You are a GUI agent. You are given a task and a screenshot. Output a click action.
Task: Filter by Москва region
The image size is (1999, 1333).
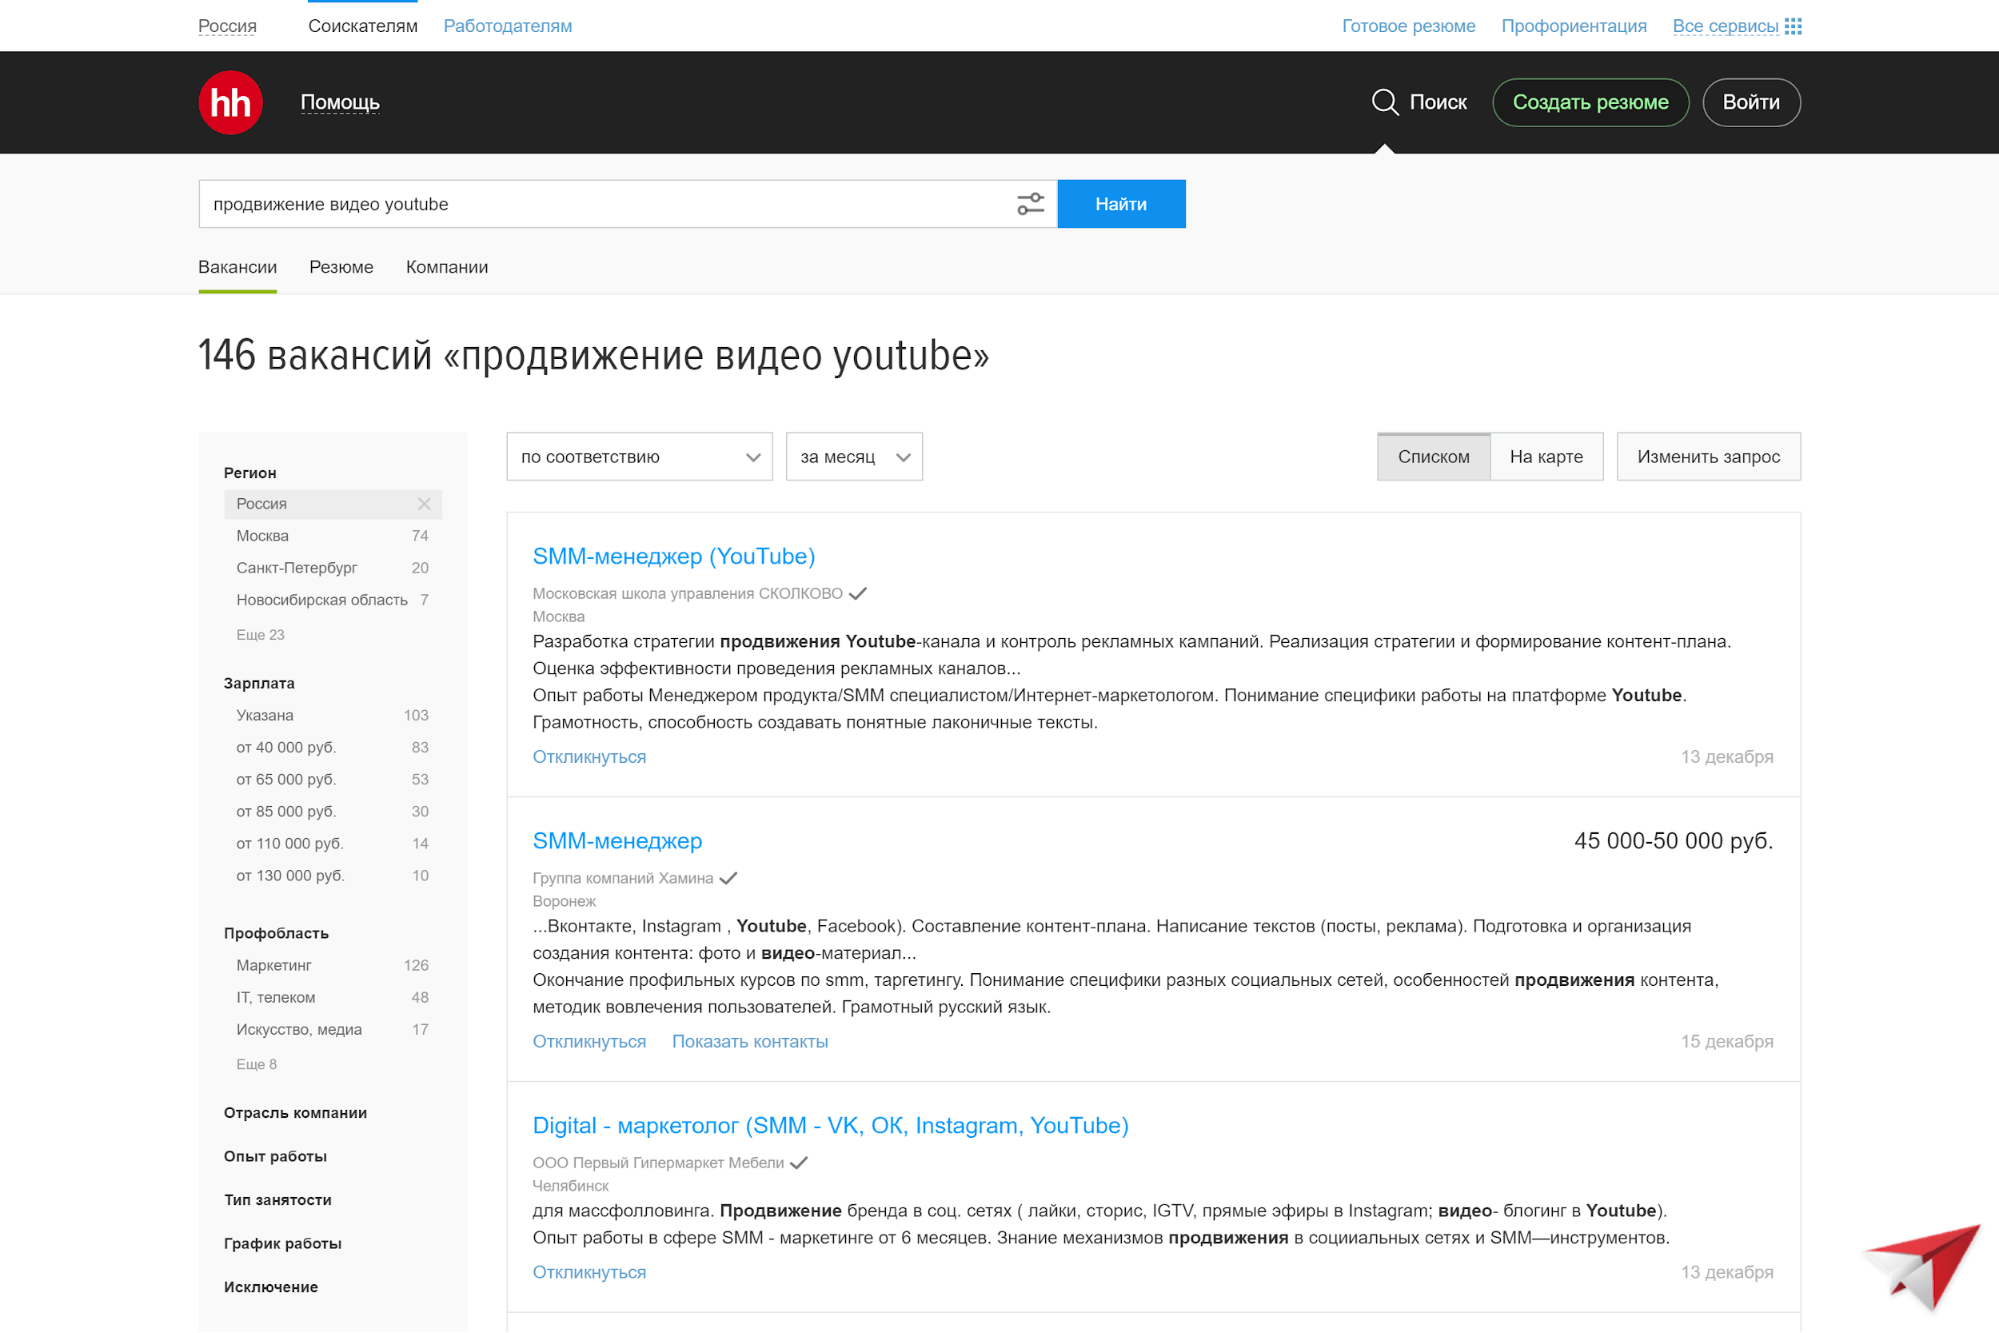pos(263,536)
